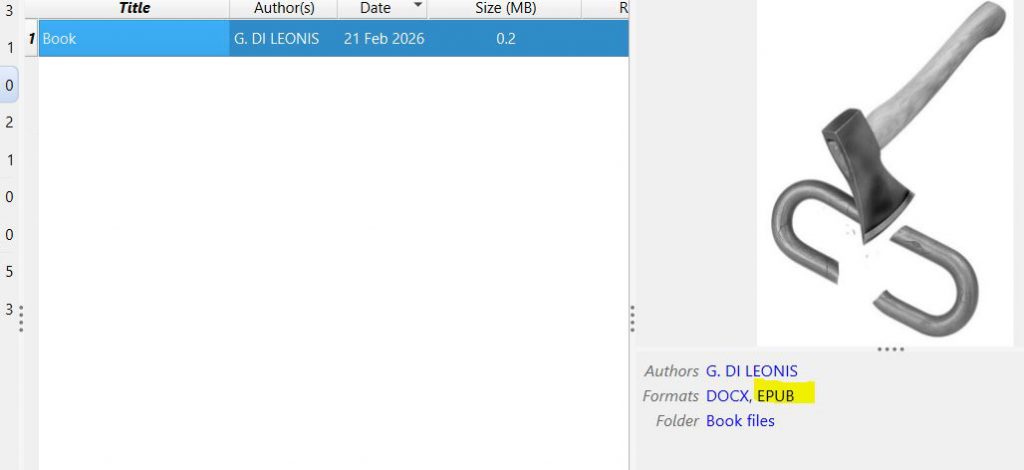The image size is (1024, 470).
Task: Sort the book list by Title column
Action: [x=134, y=8]
